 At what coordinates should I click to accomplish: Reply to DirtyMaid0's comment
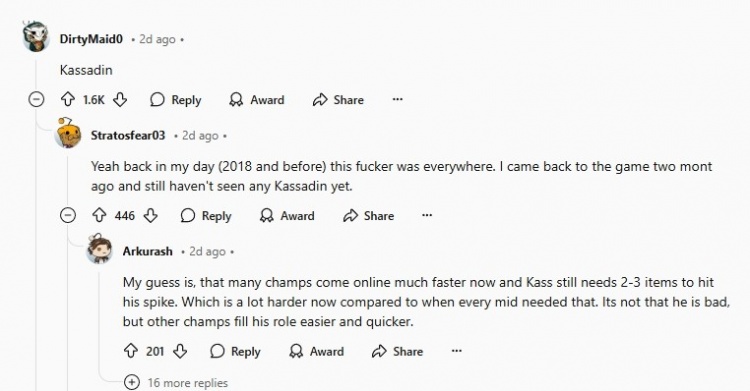(176, 100)
